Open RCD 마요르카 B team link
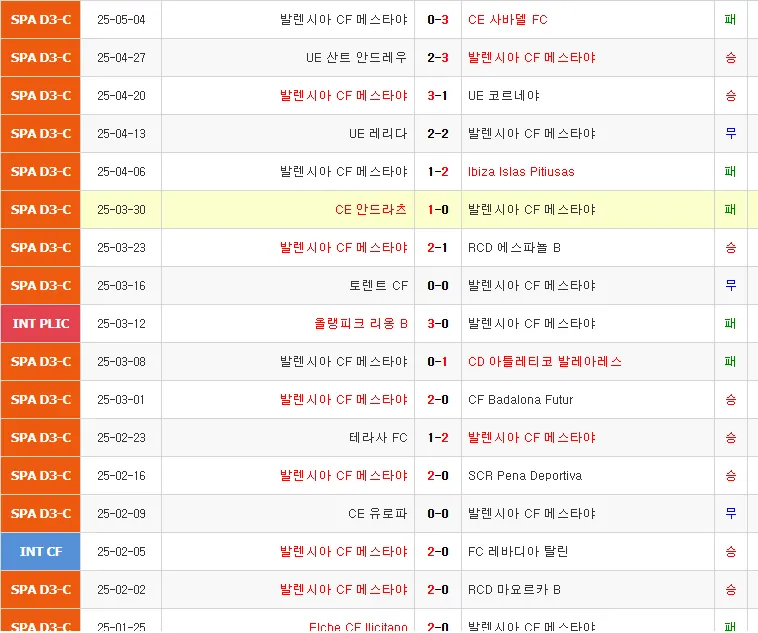758x633 pixels. coord(514,589)
